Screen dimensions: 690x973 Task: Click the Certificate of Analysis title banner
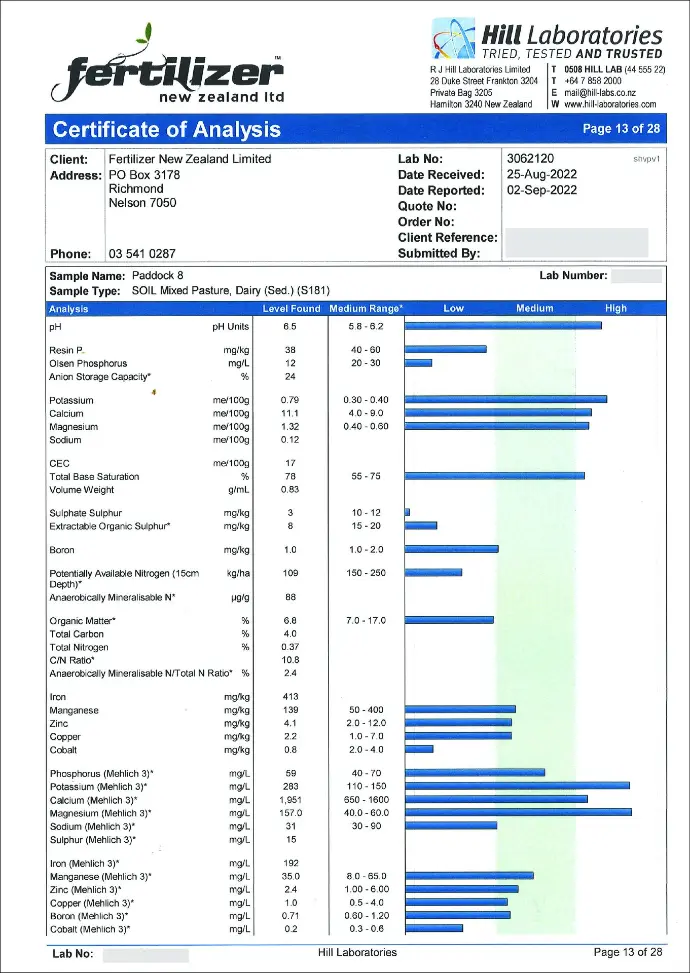(167, 129)
